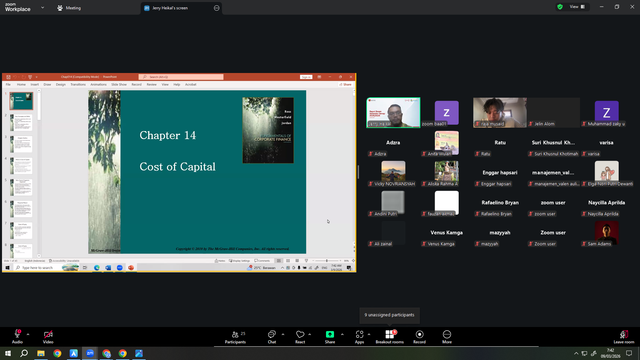Open the notifications center in system tray

(629, 353)
